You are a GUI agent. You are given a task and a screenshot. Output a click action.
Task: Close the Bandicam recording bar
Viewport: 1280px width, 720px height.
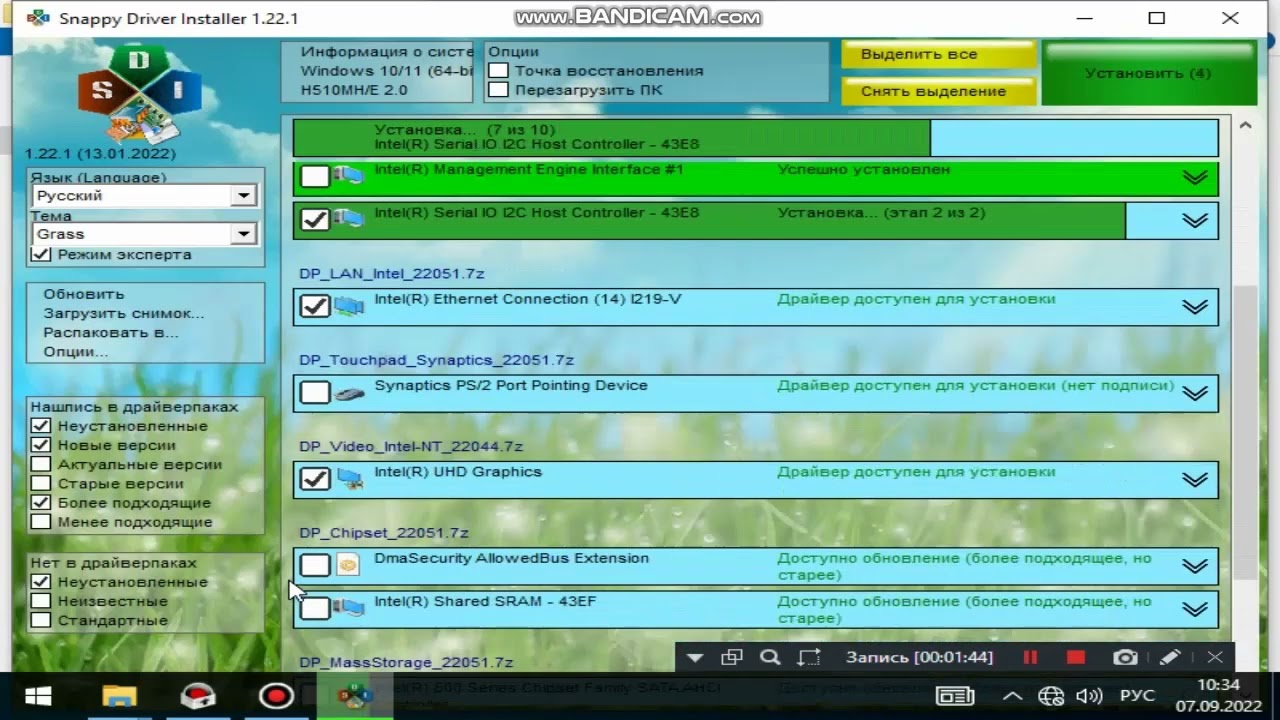[1215, 657]
